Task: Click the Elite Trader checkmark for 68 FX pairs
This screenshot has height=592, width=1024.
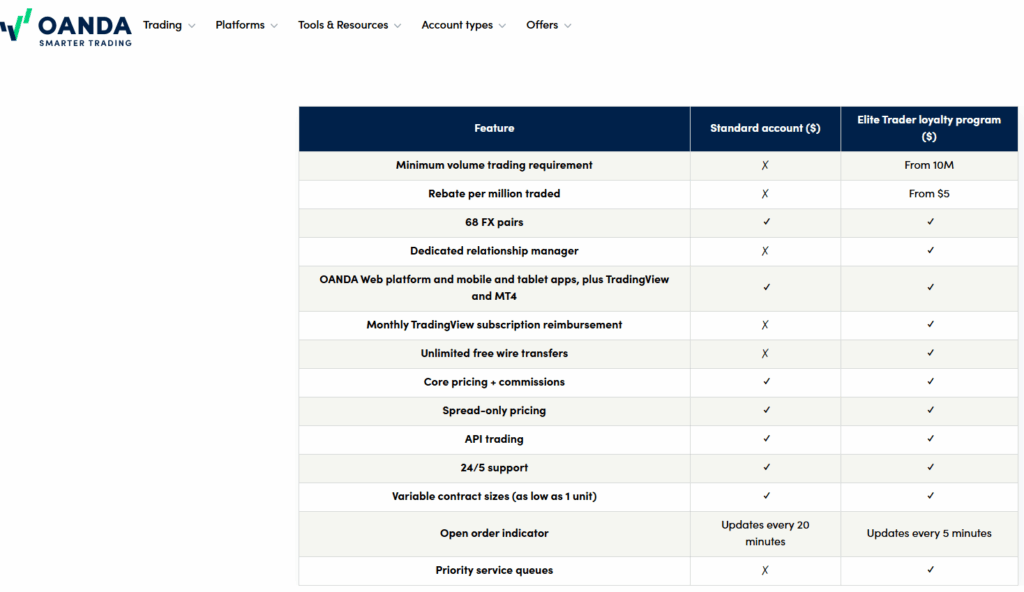Action: point(931,222)
